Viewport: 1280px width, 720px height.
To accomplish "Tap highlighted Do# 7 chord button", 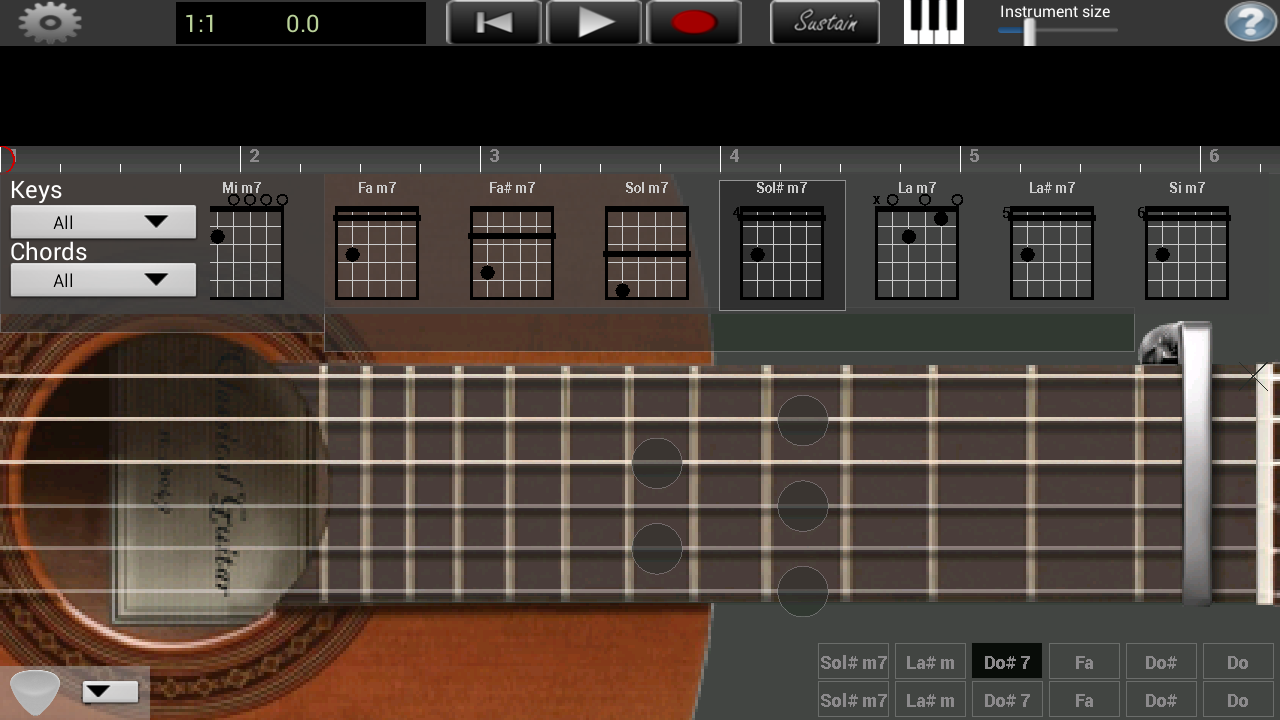I will (1007, 662).
